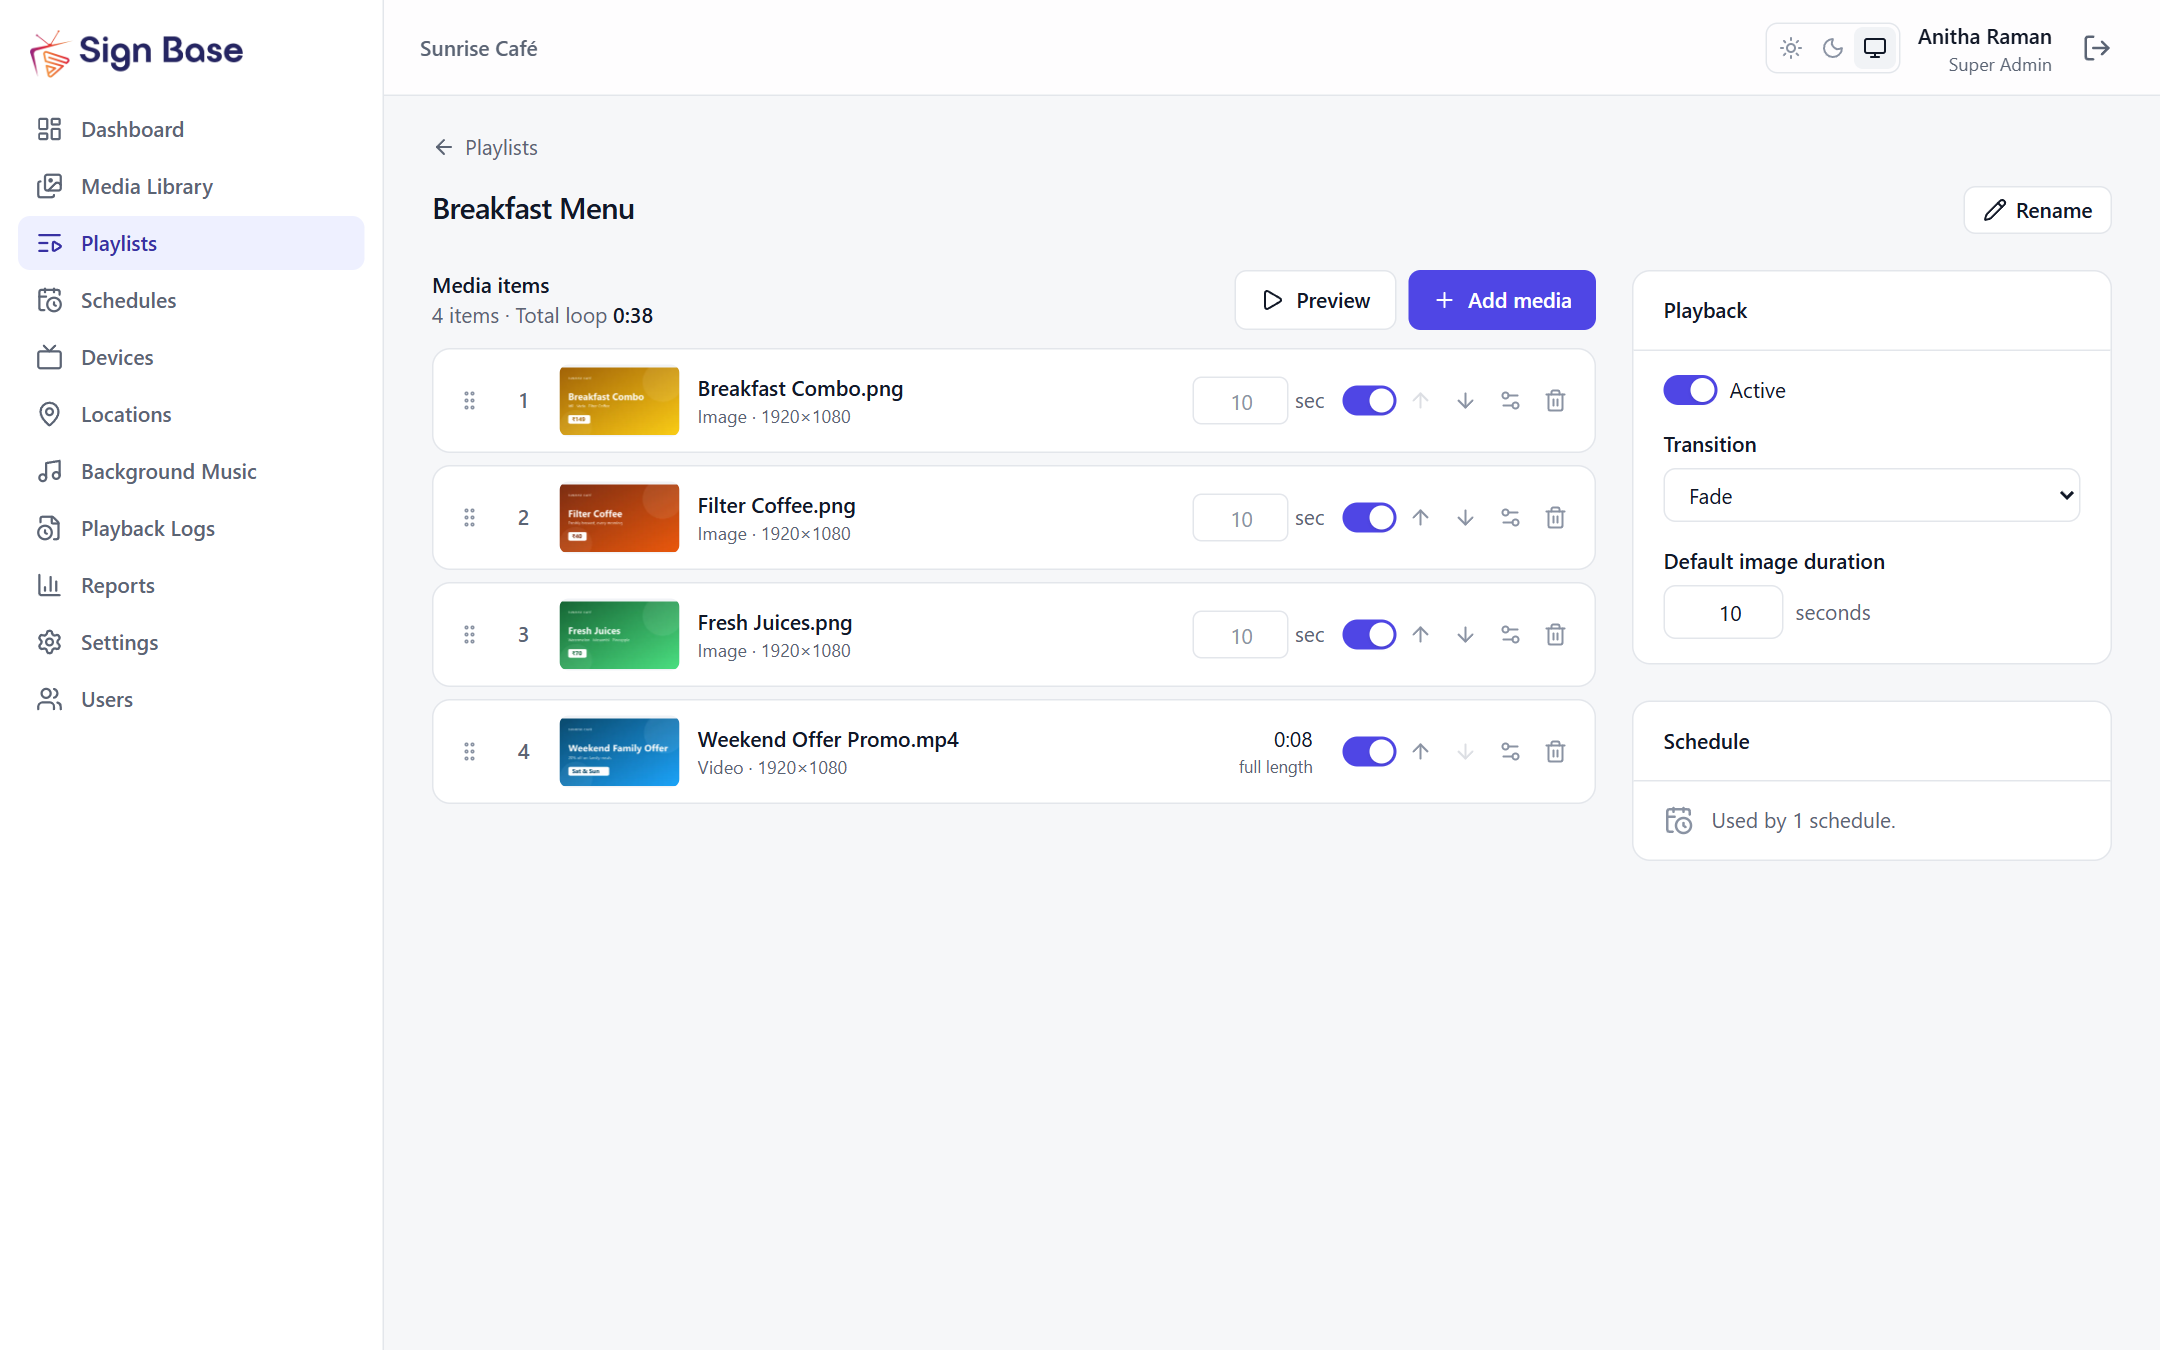Move Breakfast Combo.png down
The height and width of the screenshot is (1350, 2160).
1465,401
